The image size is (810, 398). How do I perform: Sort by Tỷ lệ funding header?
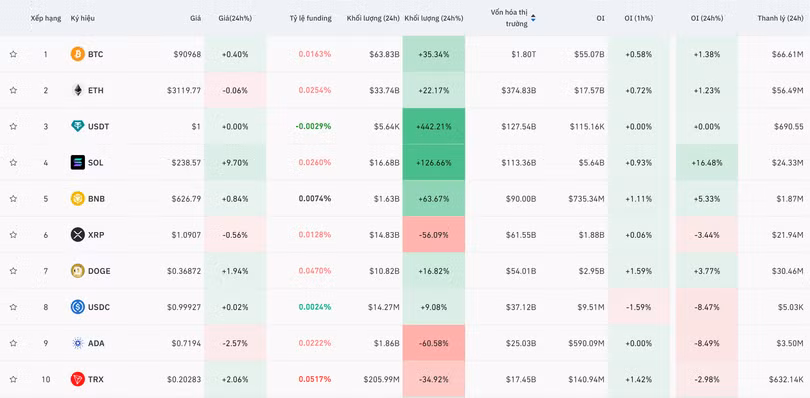coord(310,18)
